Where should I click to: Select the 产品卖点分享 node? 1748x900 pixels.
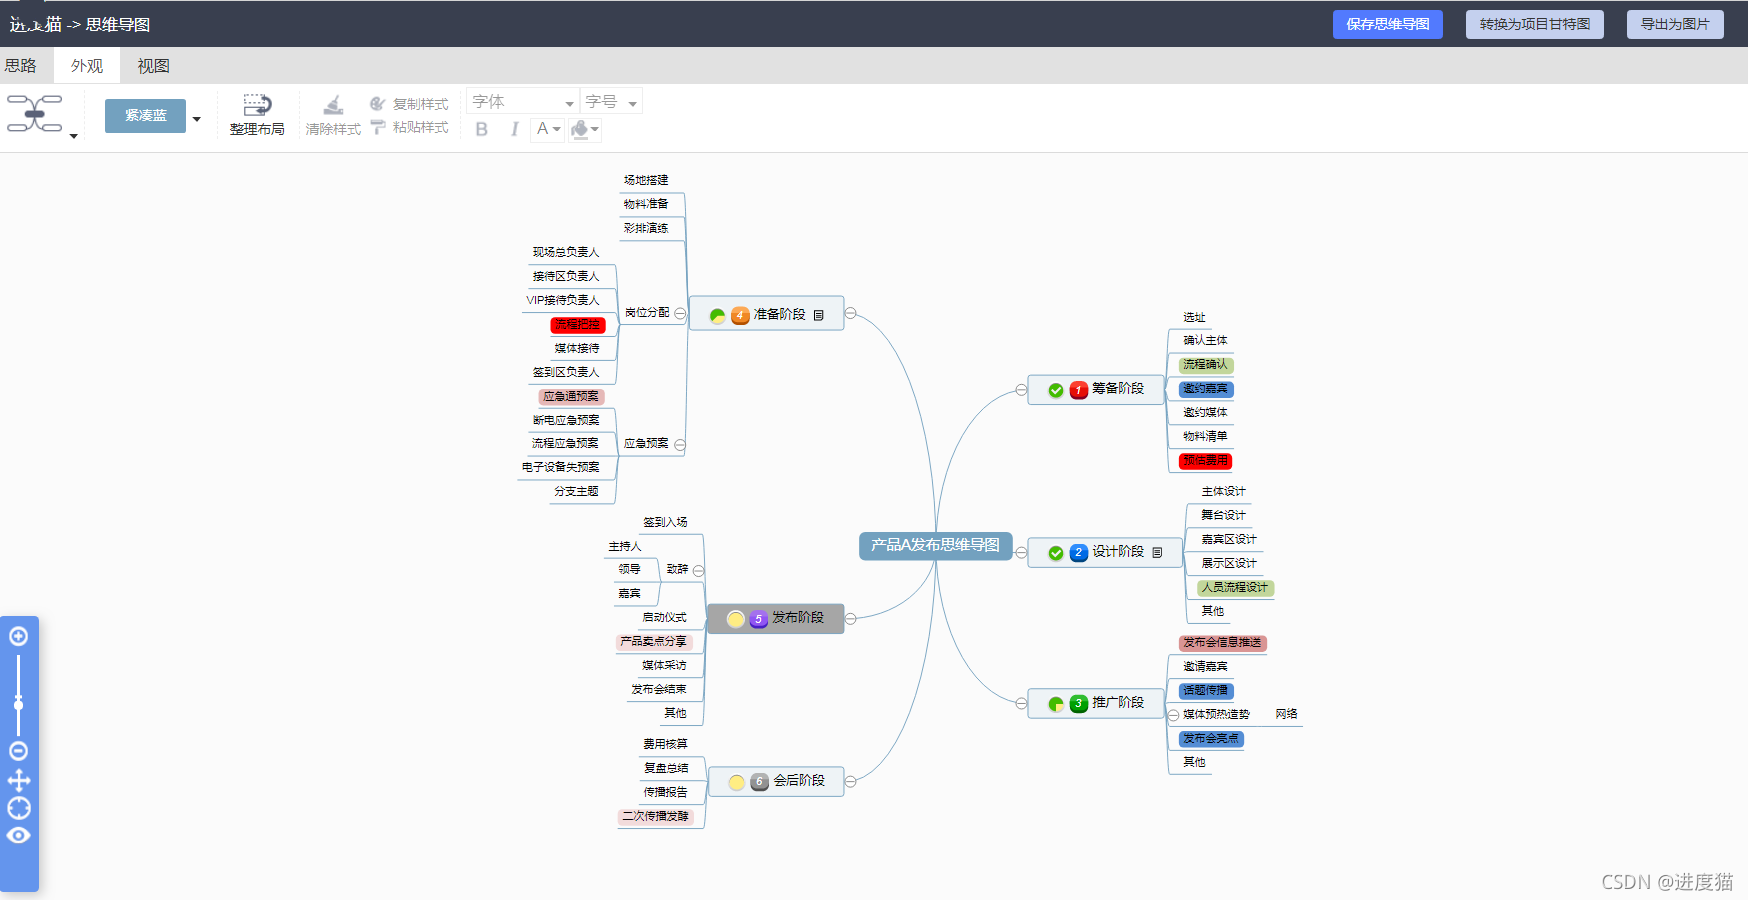point(654,642)
